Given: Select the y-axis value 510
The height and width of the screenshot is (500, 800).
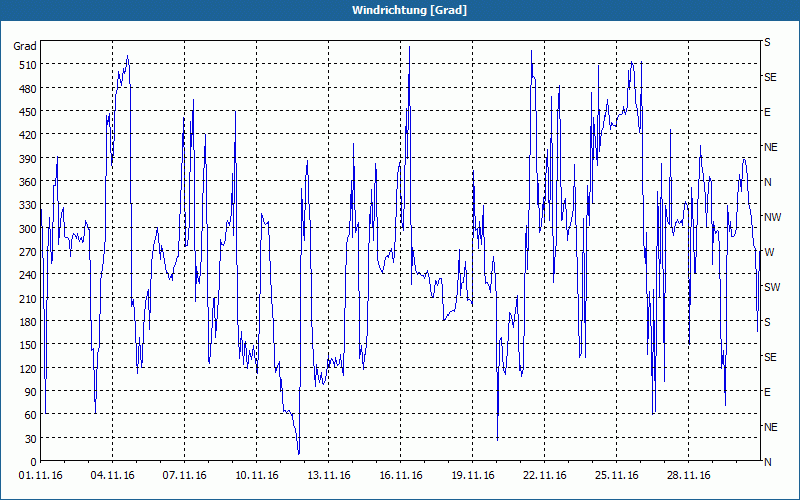Looking at the screenshot, I should (x=28, y=65).
